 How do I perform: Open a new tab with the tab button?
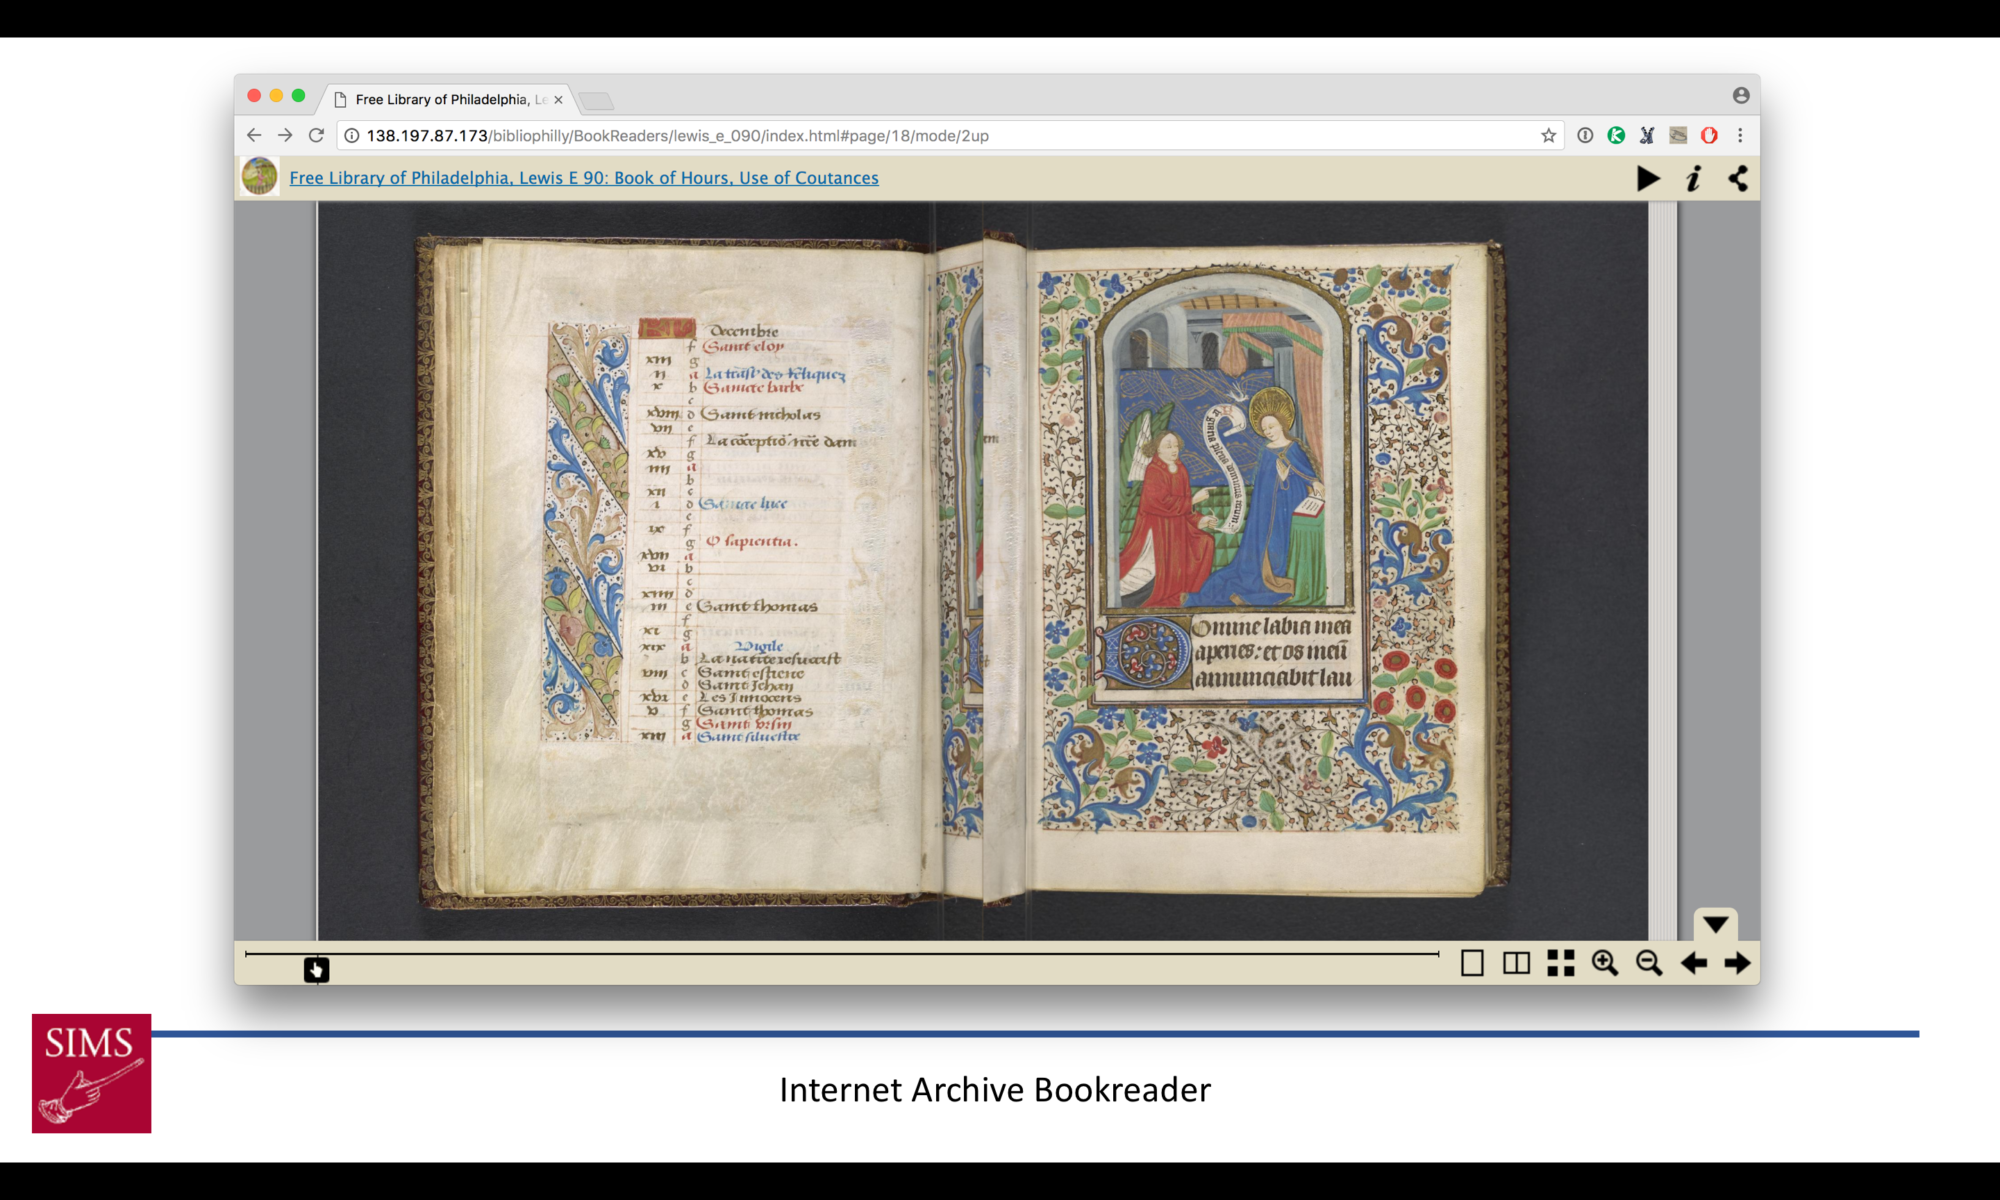coord(596,100)
